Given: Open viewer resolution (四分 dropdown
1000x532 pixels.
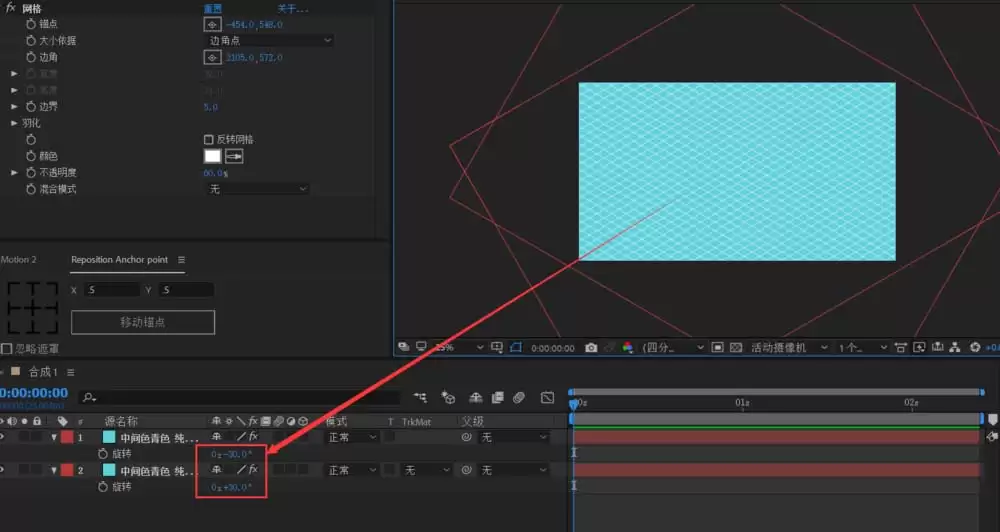Looking at the screenshot, I should [x=672, y=348].
